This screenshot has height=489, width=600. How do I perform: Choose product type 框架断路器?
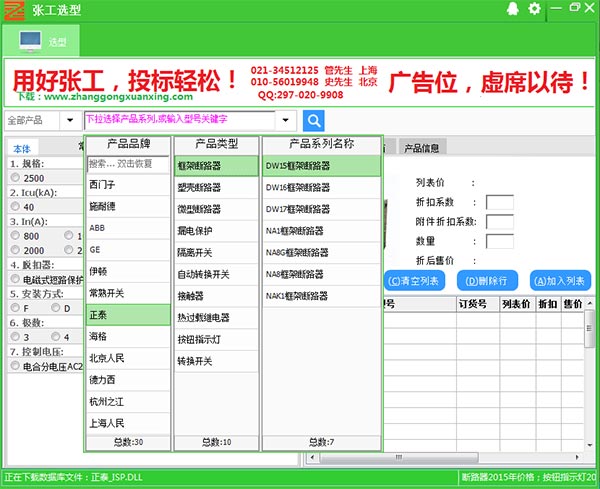click(217, 166)
